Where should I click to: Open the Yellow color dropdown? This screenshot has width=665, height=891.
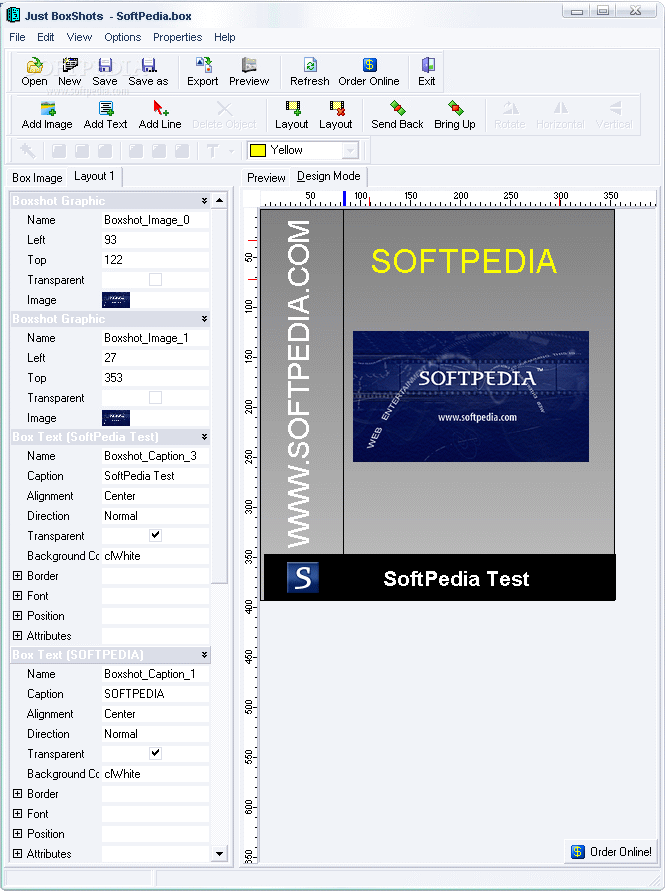tap(350, 151)
